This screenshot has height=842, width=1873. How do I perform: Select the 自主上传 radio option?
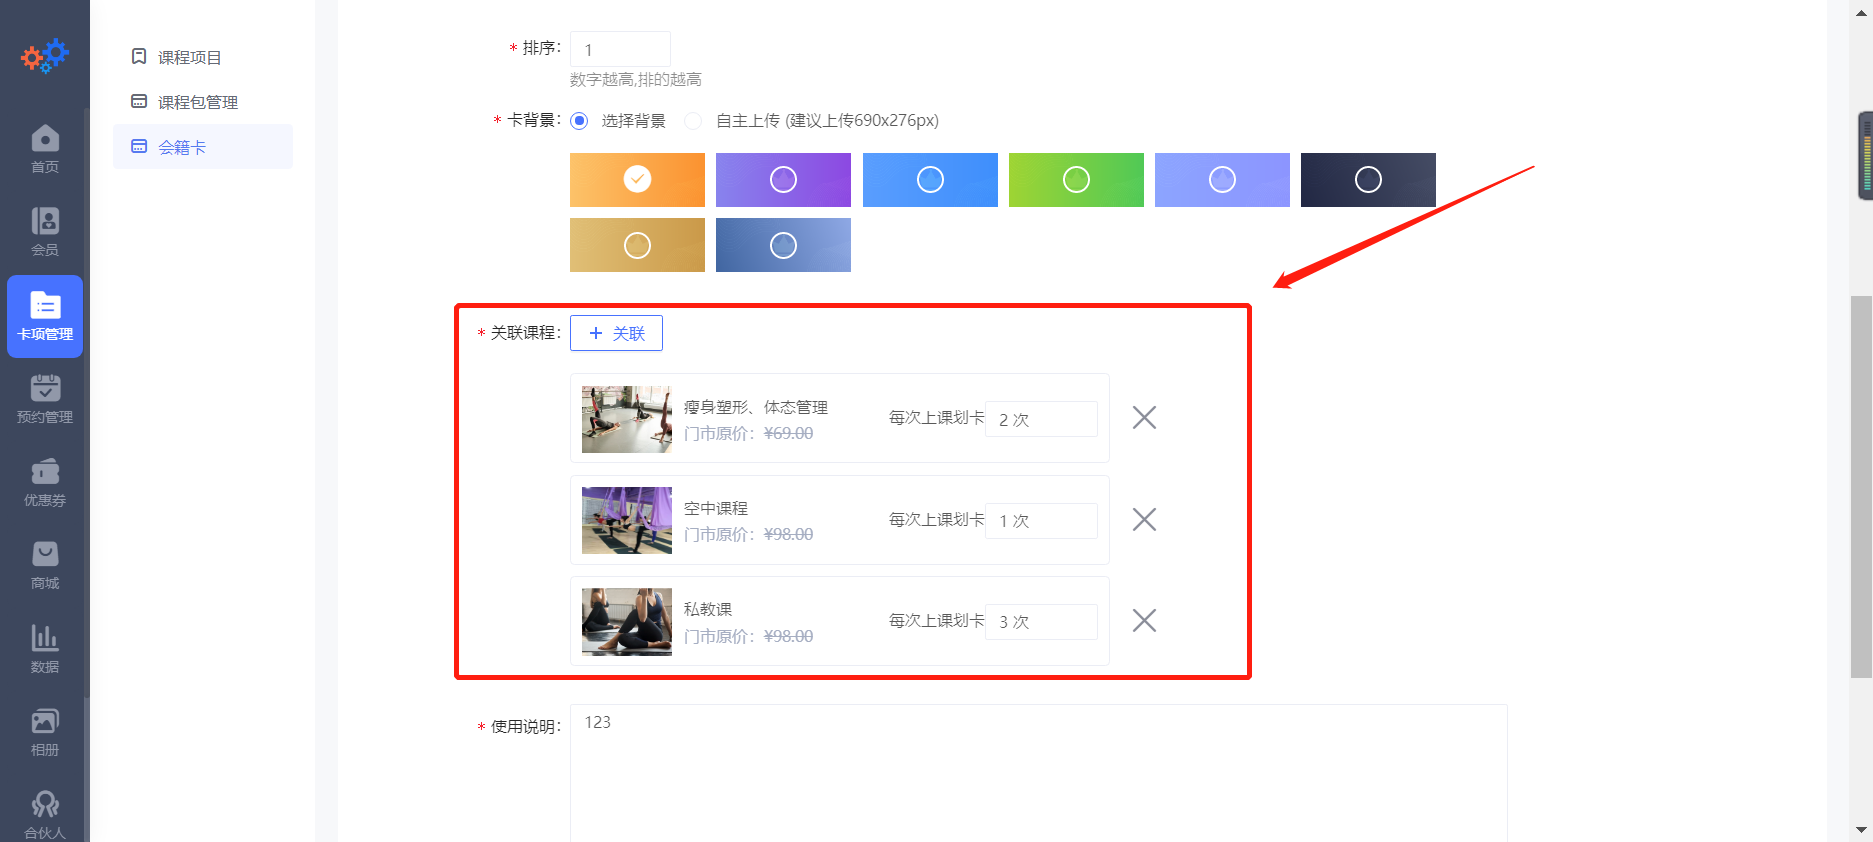click(693, 121)
